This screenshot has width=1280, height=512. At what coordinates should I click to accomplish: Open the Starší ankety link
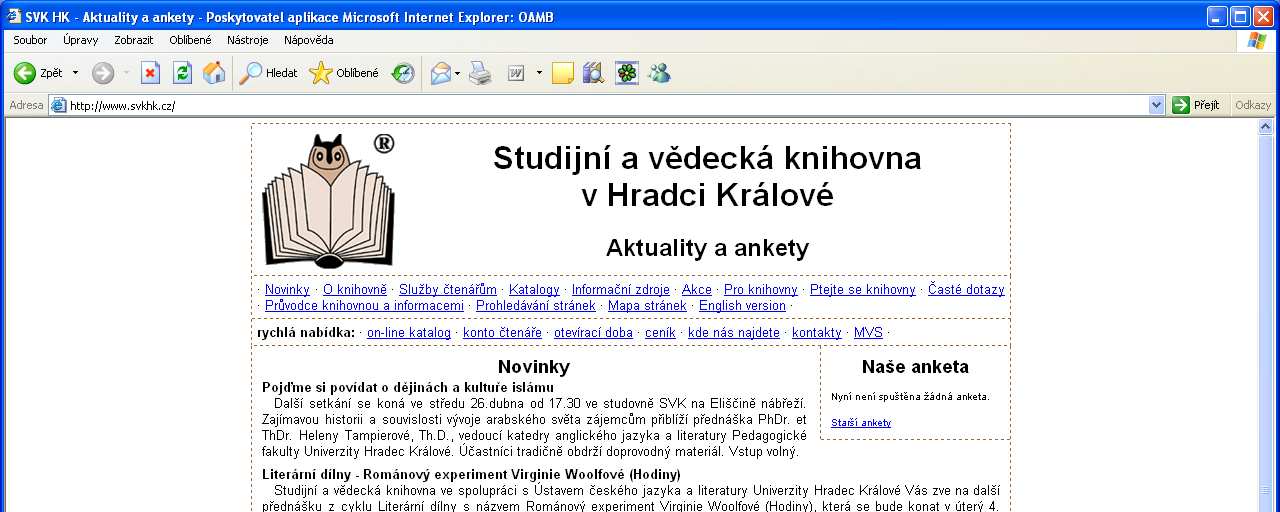click(861, 423)
